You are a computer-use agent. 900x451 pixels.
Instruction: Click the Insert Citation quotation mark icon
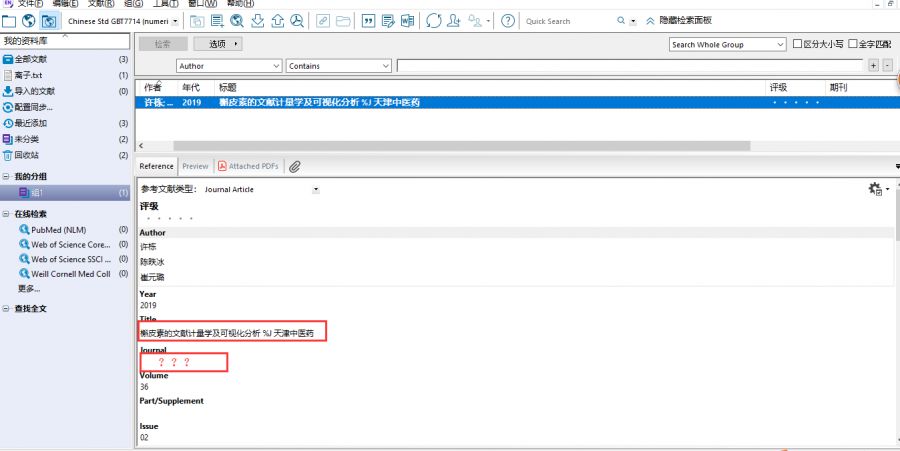pos(367,21)
